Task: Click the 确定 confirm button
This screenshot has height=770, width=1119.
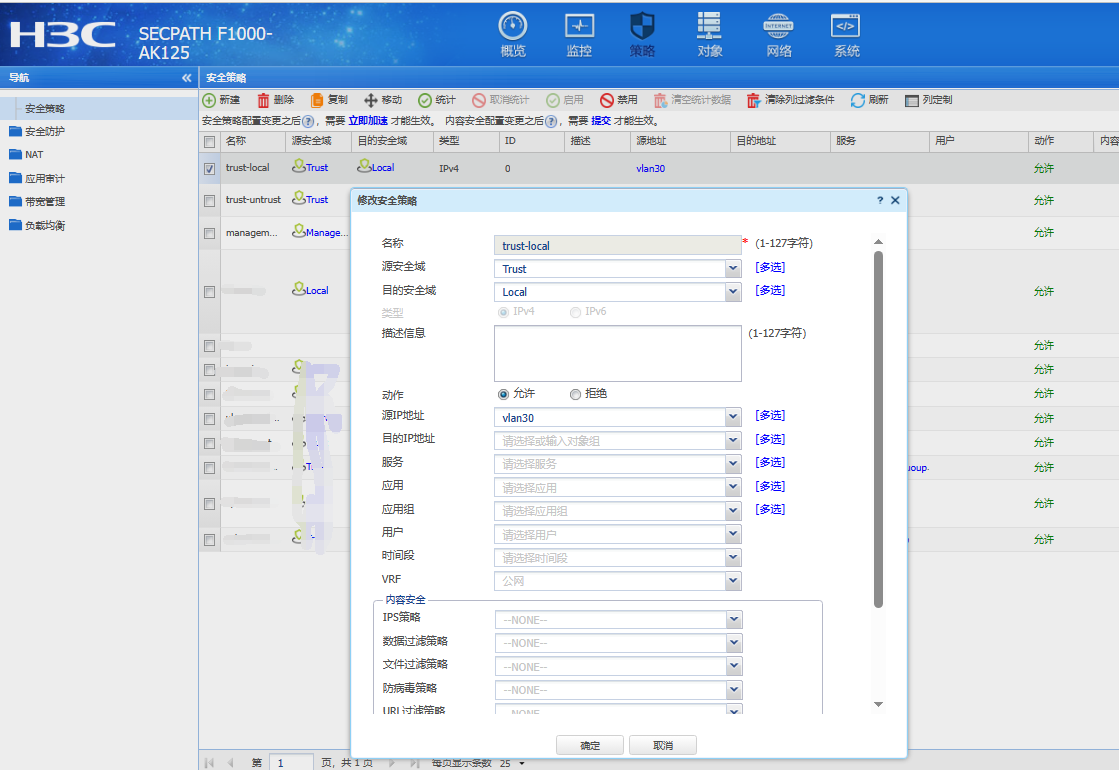Action: coord(590,746)
